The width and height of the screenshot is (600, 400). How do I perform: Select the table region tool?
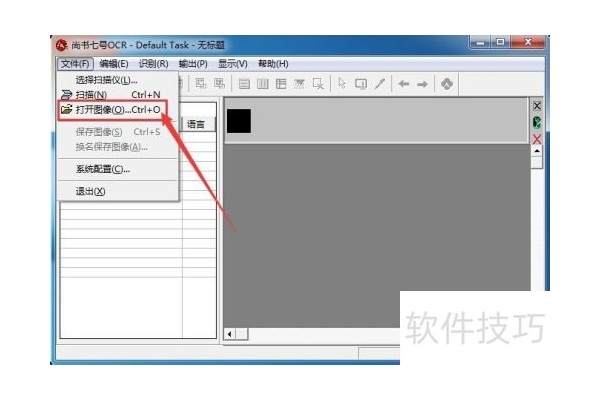point(281,83)
